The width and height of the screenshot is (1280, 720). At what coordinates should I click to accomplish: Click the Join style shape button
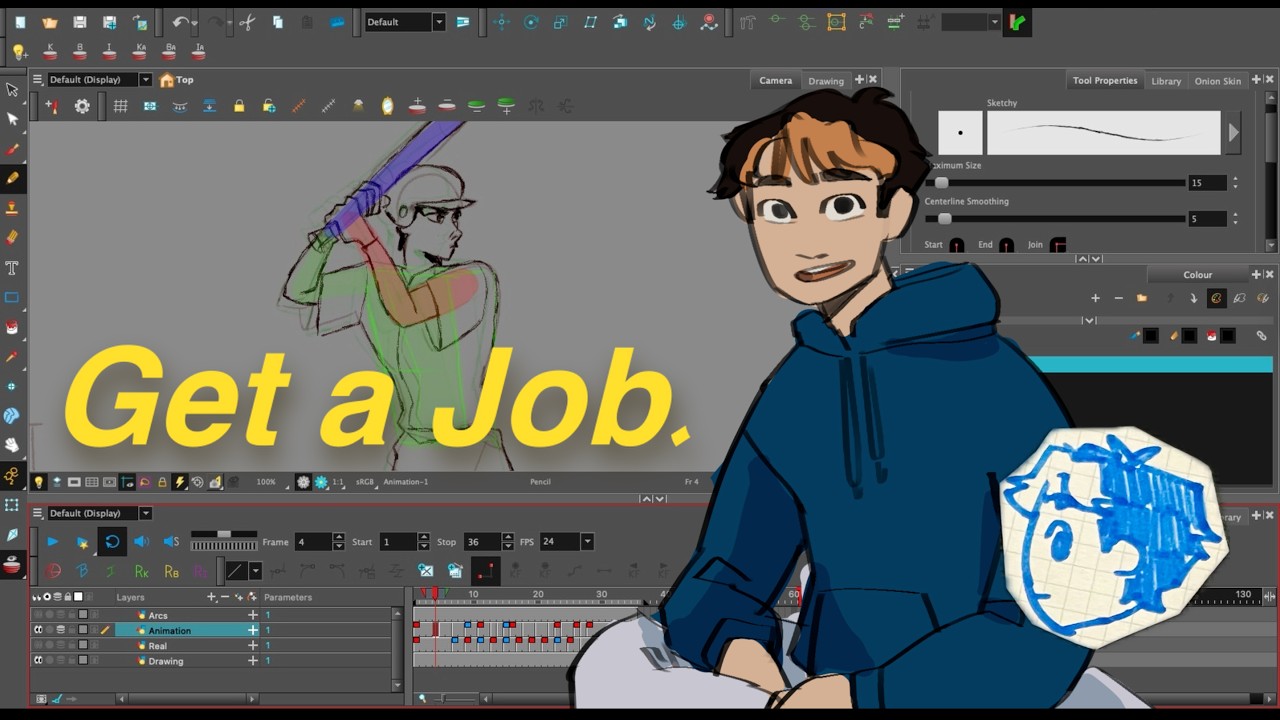(x=1058, y=245)
